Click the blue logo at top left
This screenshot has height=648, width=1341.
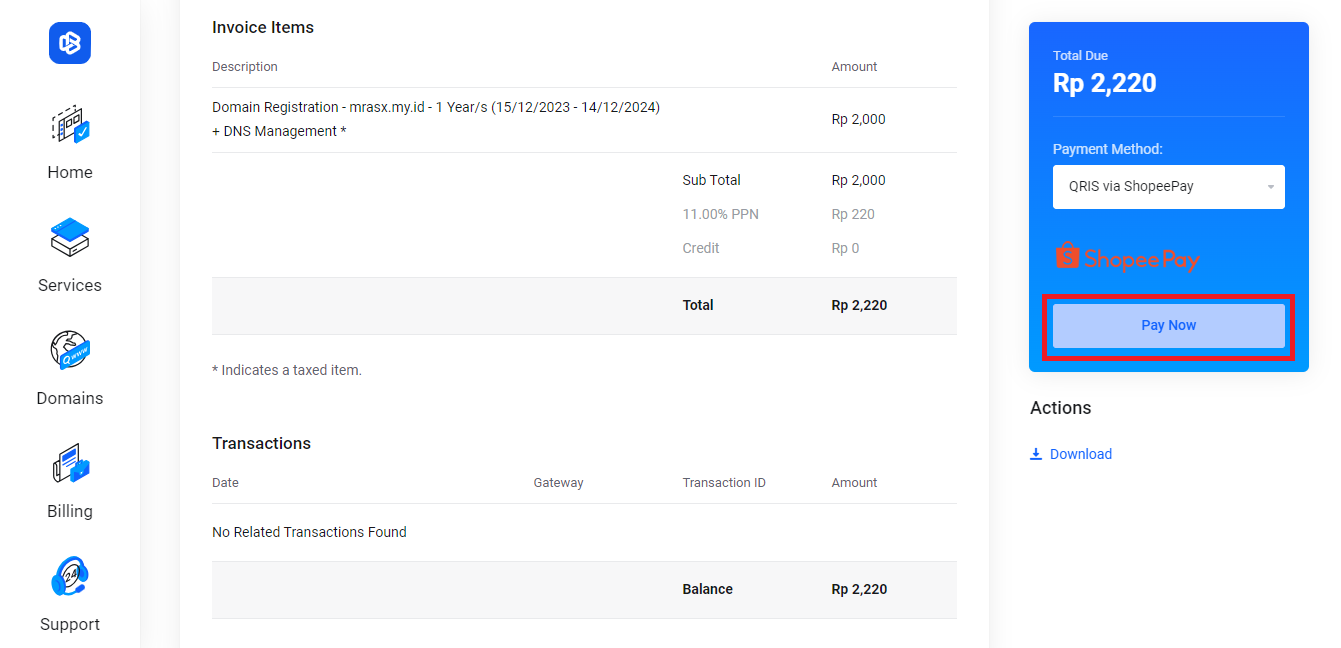coord(70,43)
